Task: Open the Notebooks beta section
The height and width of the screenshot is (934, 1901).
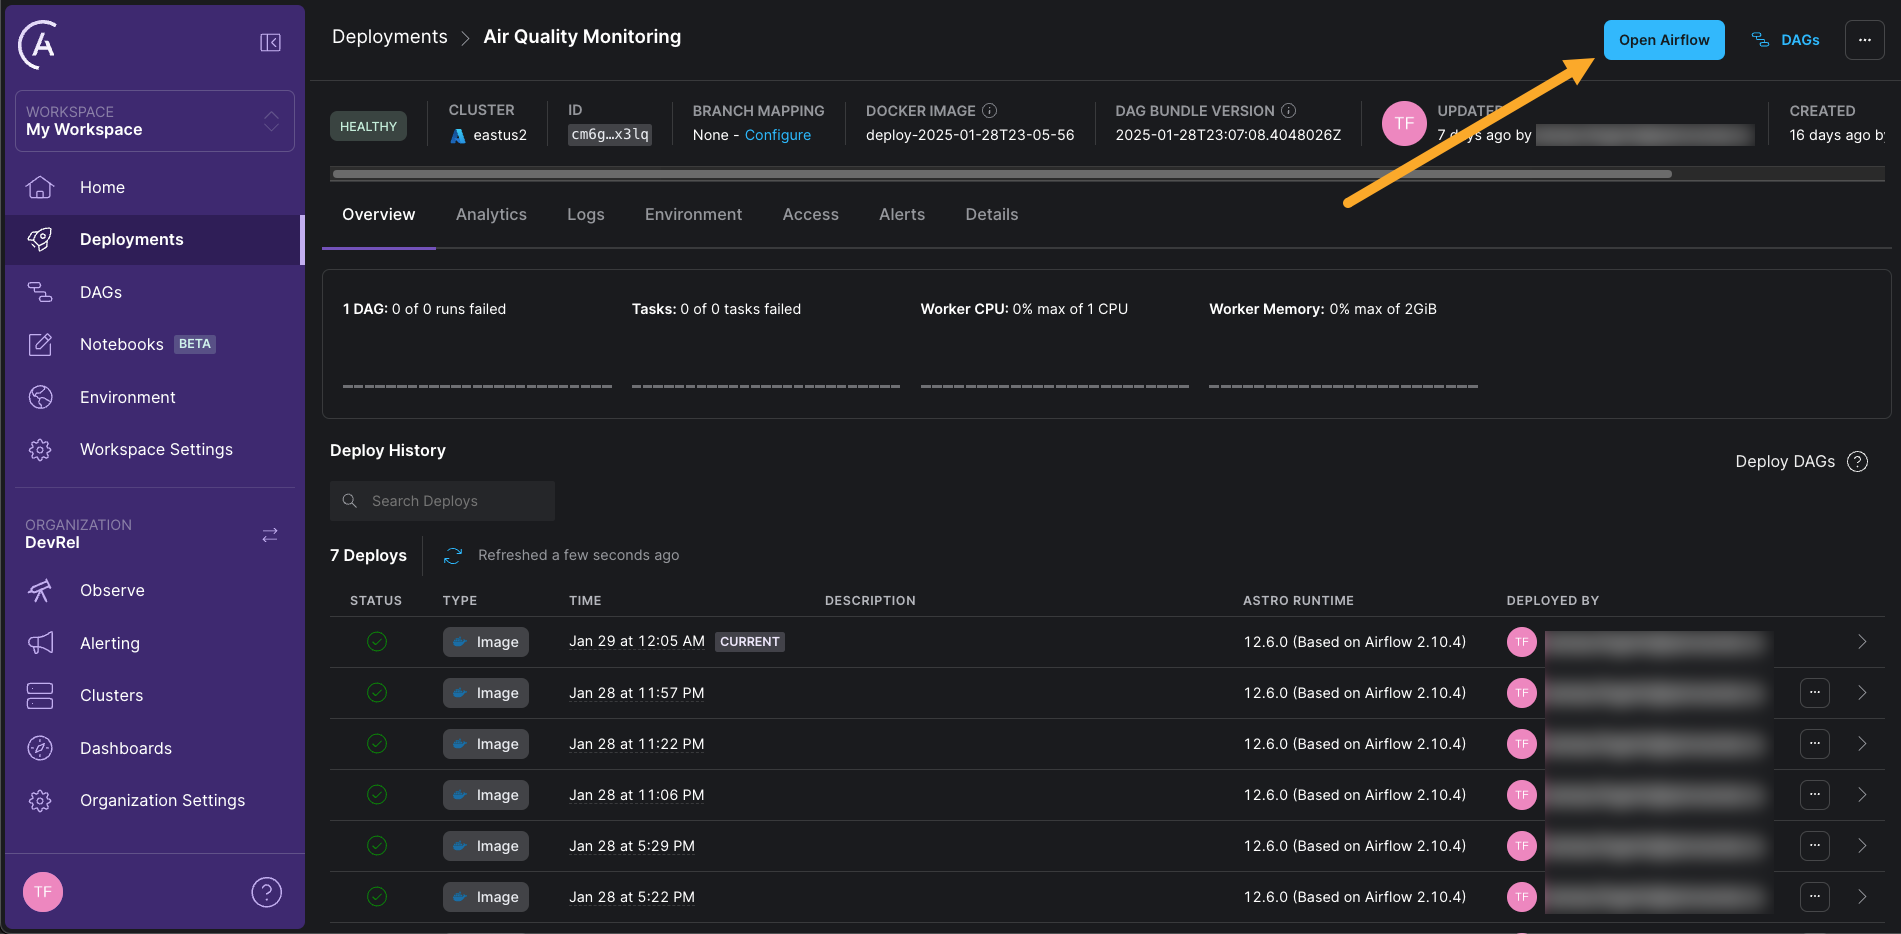Action: [122, 344]
